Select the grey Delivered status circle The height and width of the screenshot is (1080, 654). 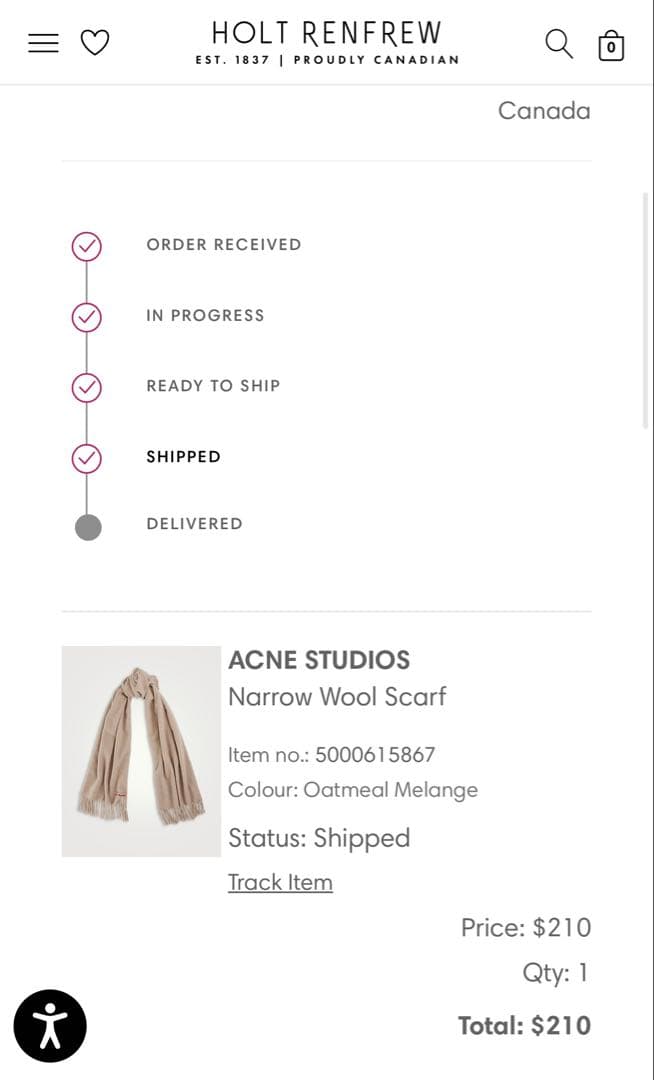tap(87, 523)
